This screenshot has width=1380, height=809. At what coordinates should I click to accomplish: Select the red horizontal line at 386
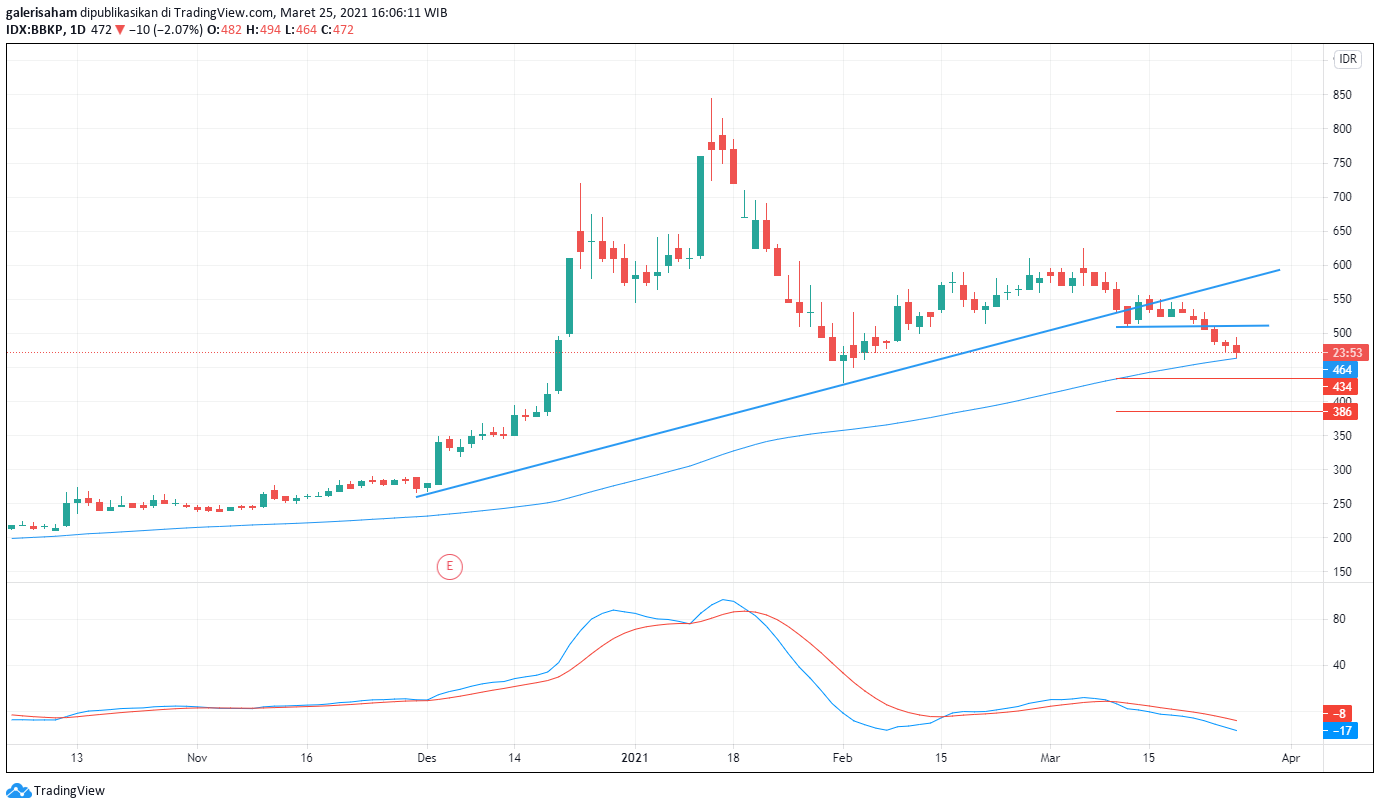[x=1219, y=411]
